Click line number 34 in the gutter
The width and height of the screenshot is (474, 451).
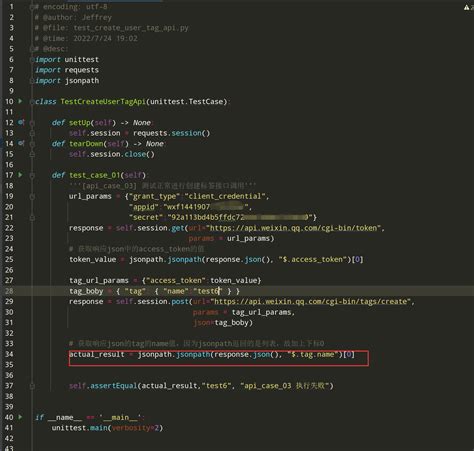(9, 354)
